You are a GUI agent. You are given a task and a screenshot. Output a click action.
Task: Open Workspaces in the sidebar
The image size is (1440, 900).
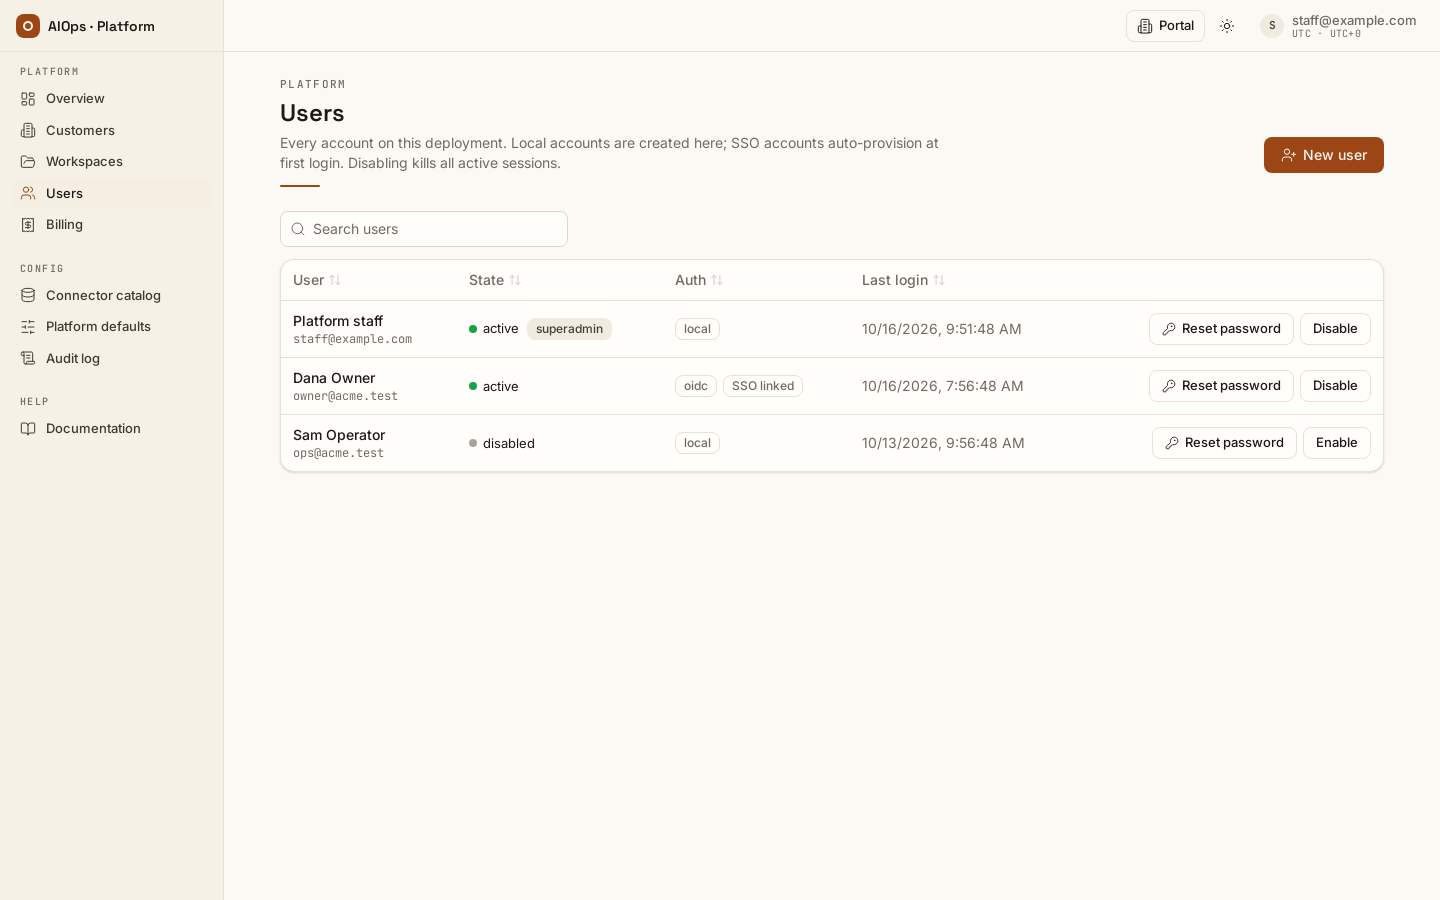coord(112,161)
